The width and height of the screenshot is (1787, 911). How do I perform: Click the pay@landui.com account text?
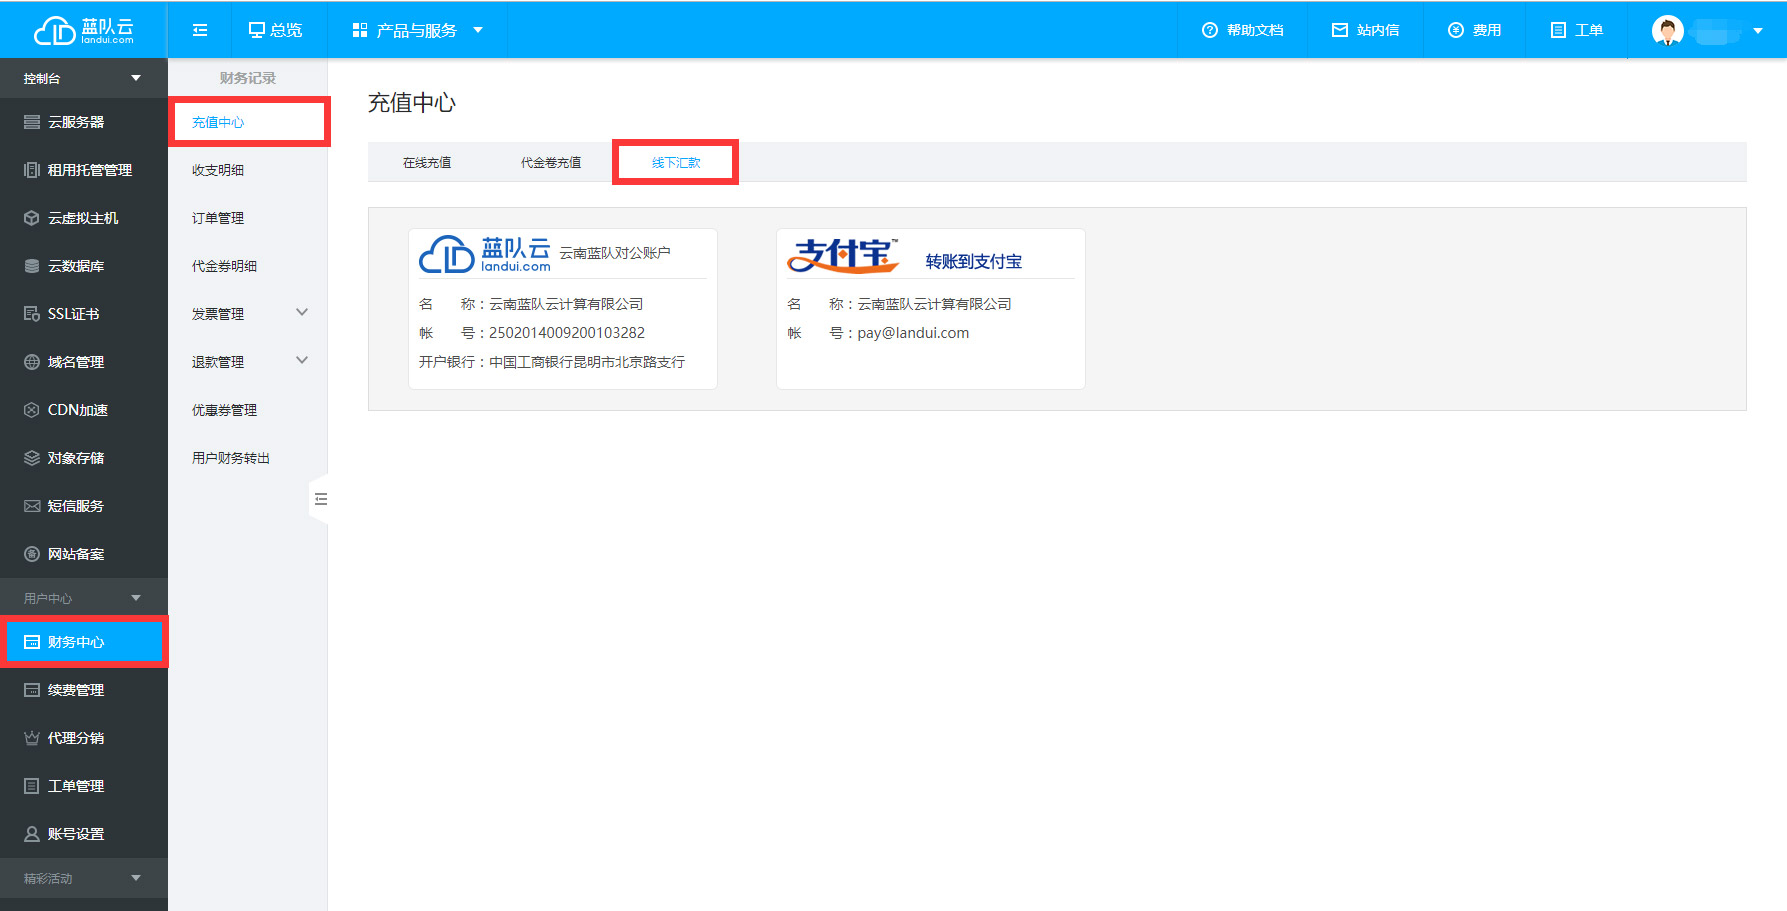click(x=913, y=333)
